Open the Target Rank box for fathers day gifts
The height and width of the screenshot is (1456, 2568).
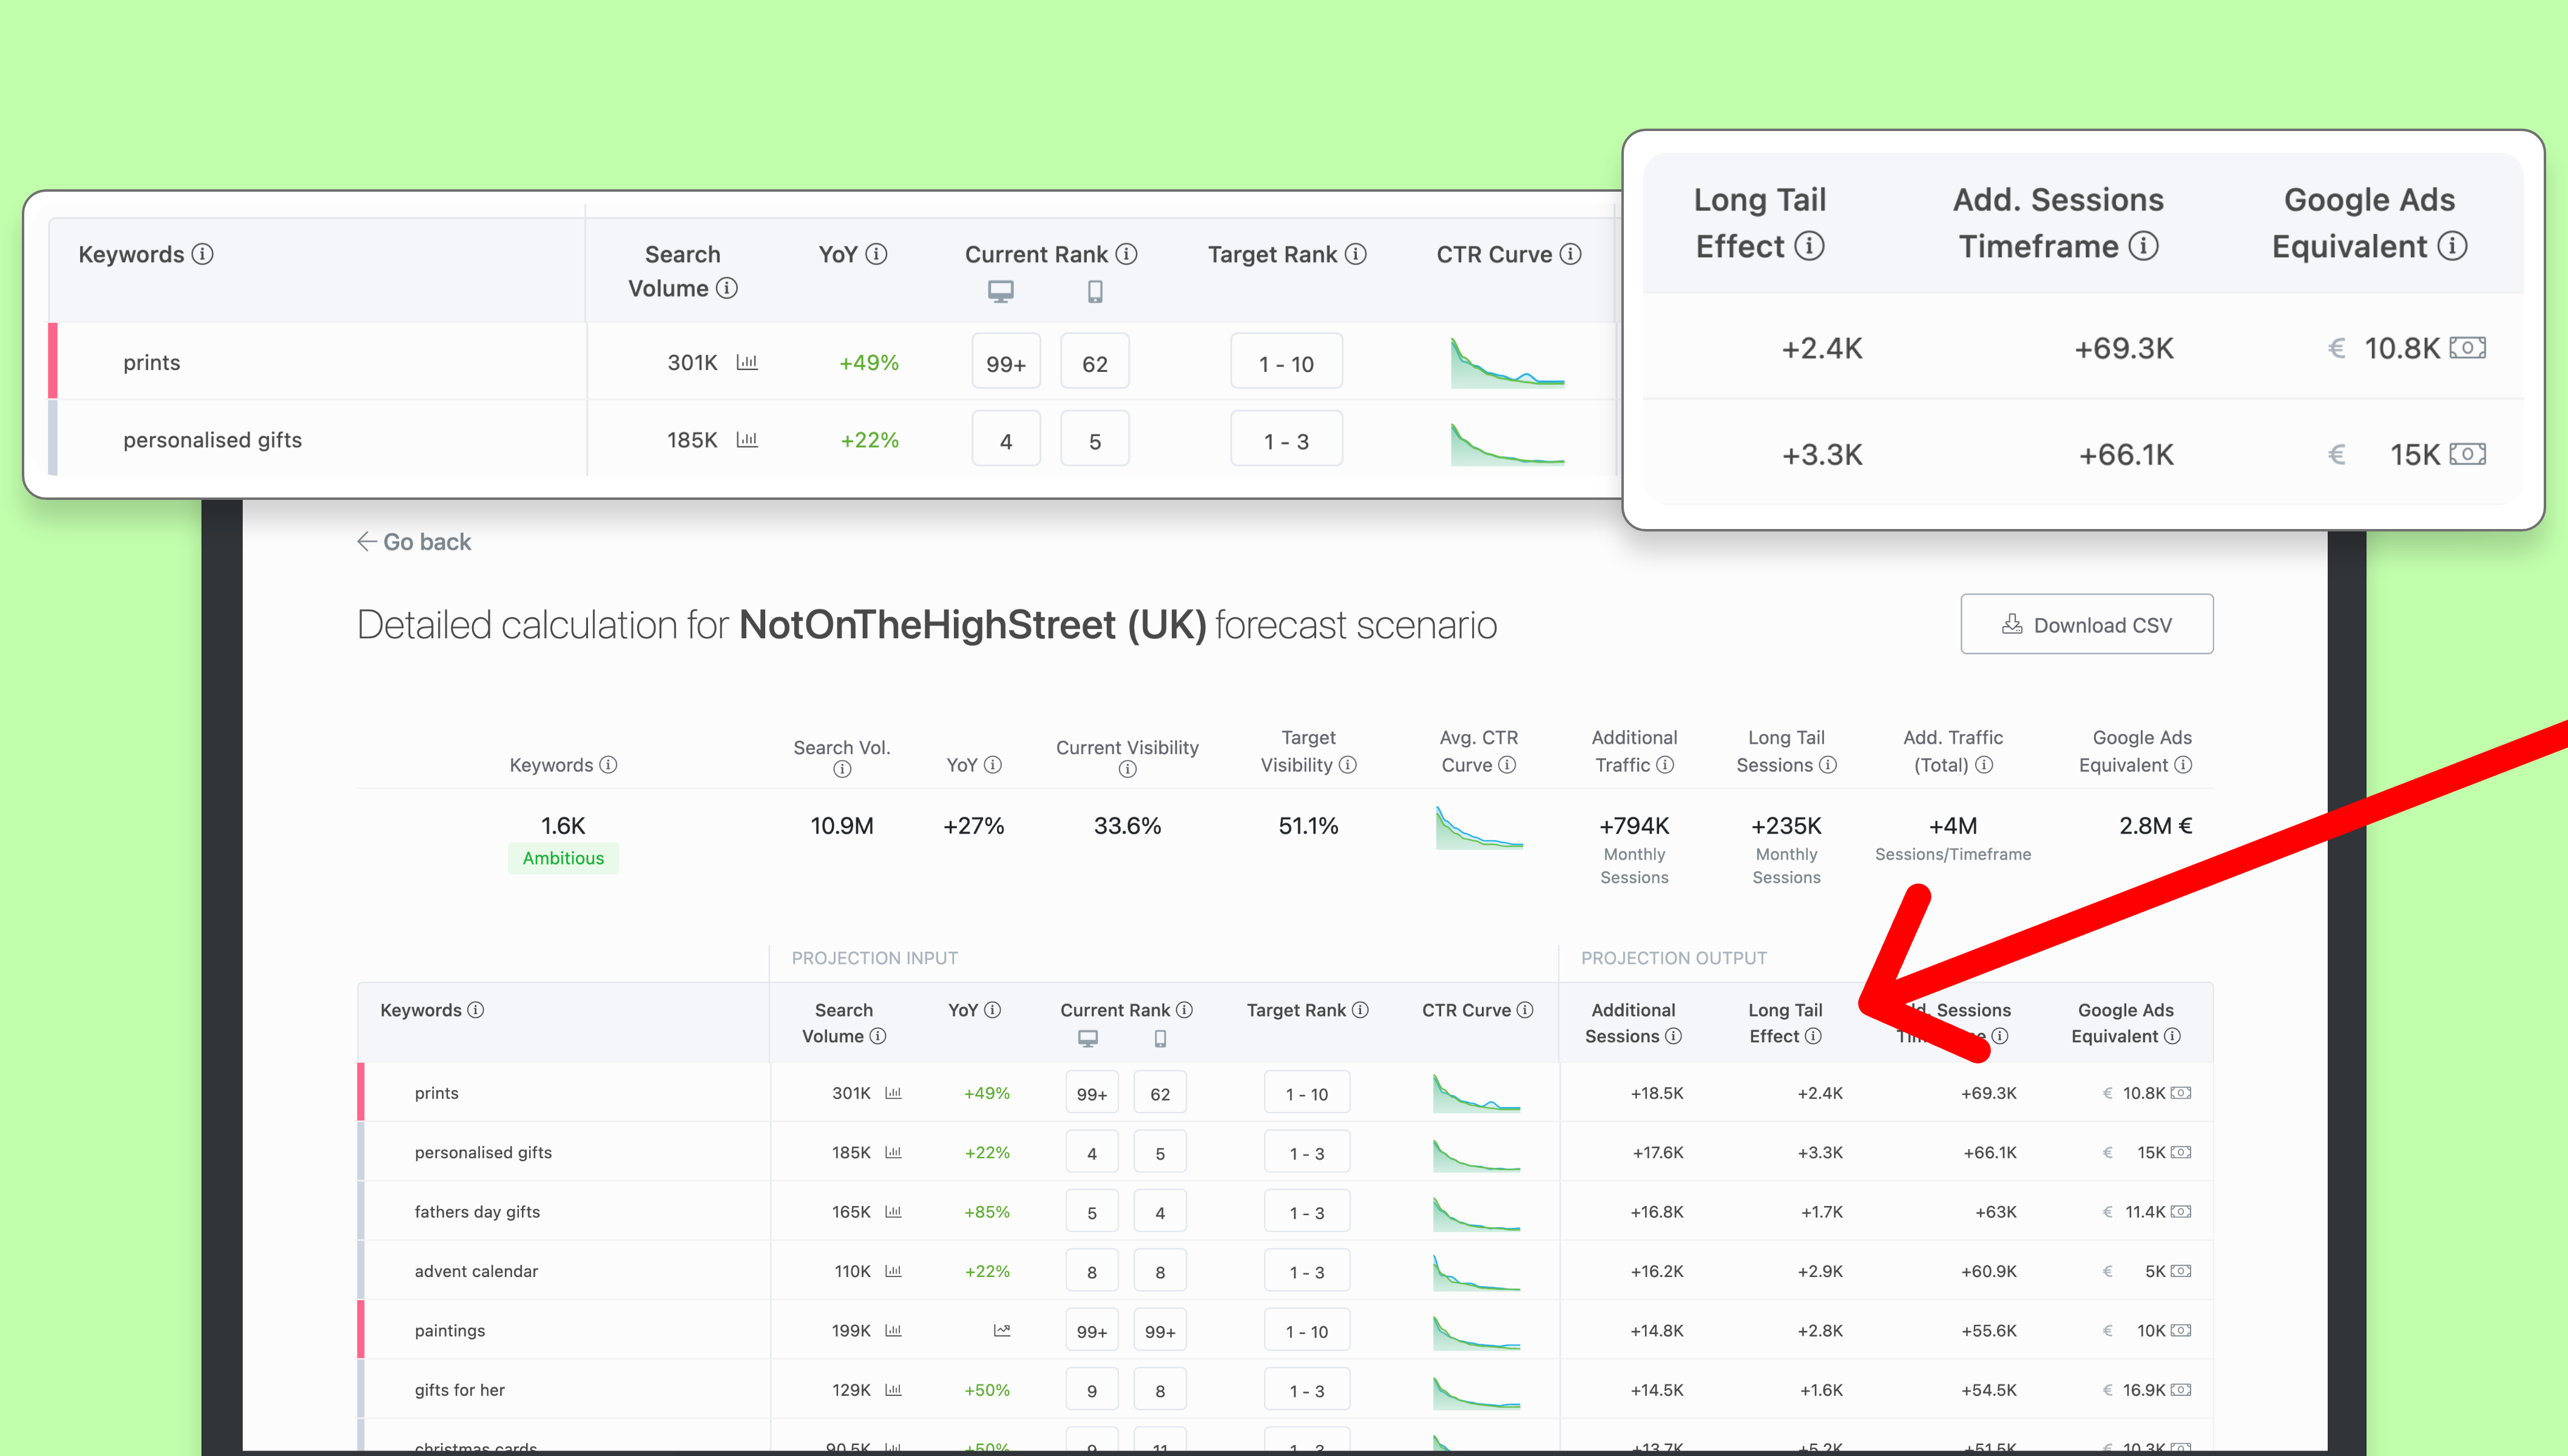coord(1307,1211)
